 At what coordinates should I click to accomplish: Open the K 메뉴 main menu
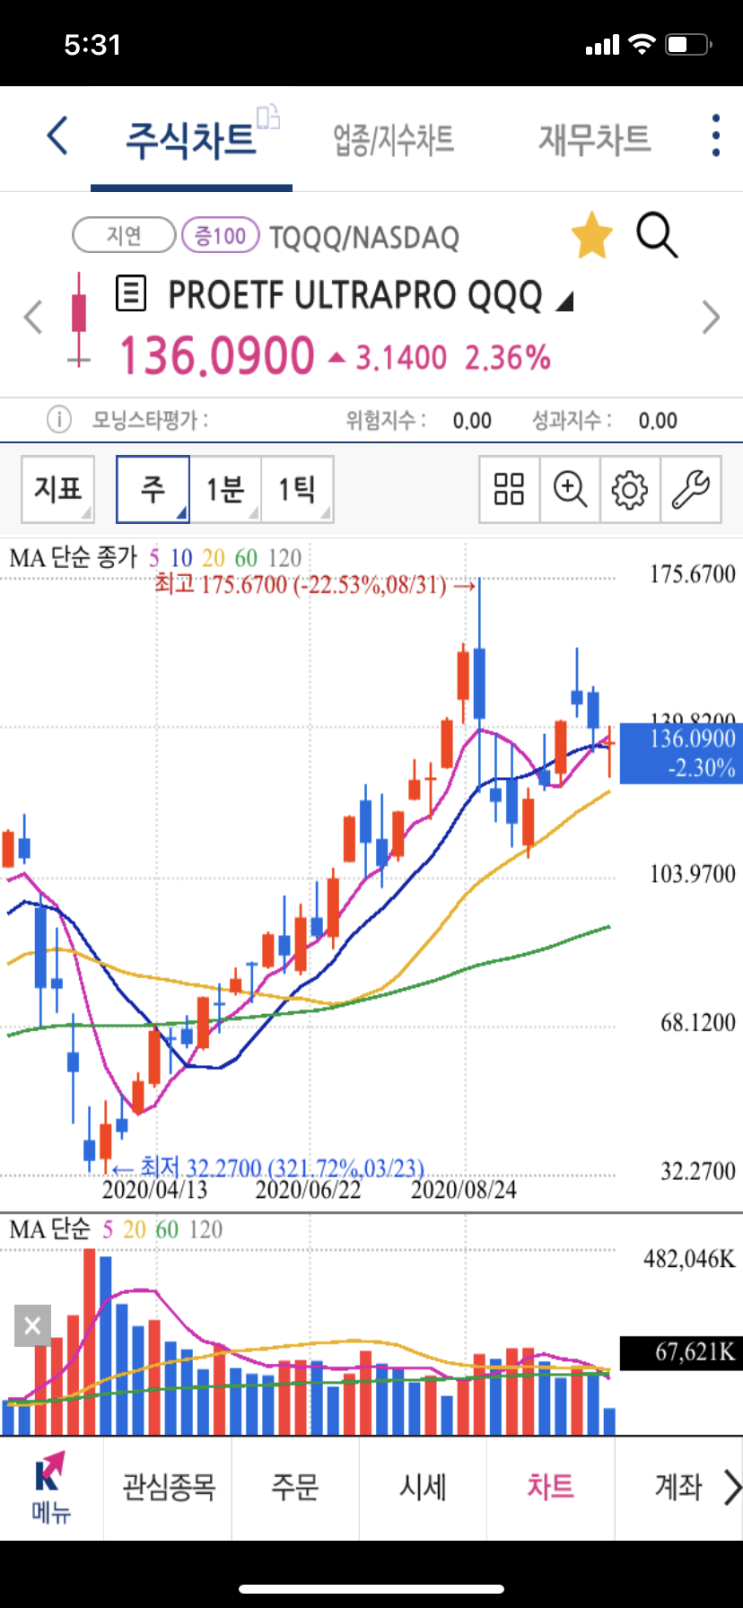(50, 1487)
